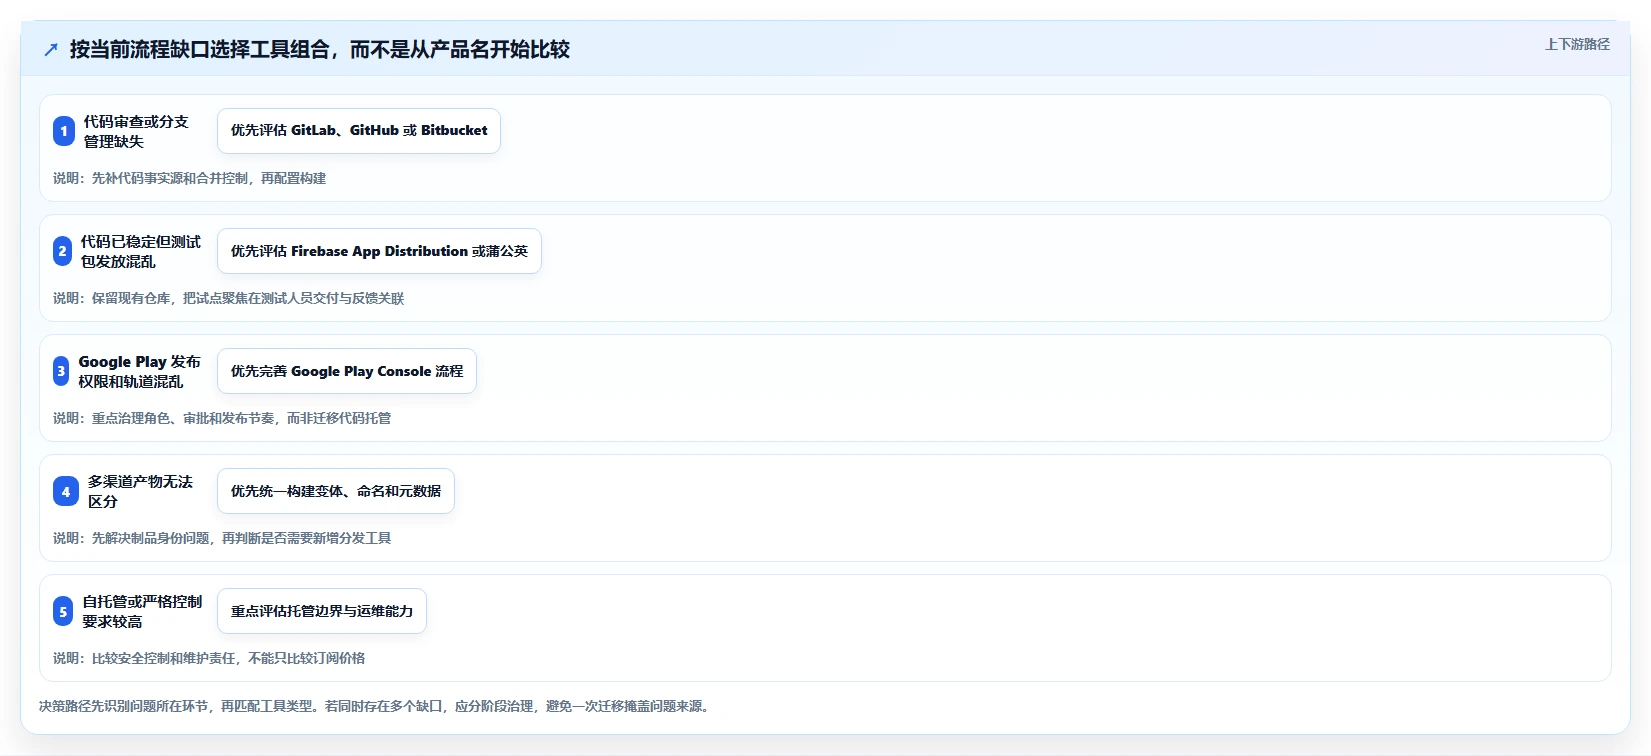
Task: Click the step 1 number badge
Action: click(64, 131)
